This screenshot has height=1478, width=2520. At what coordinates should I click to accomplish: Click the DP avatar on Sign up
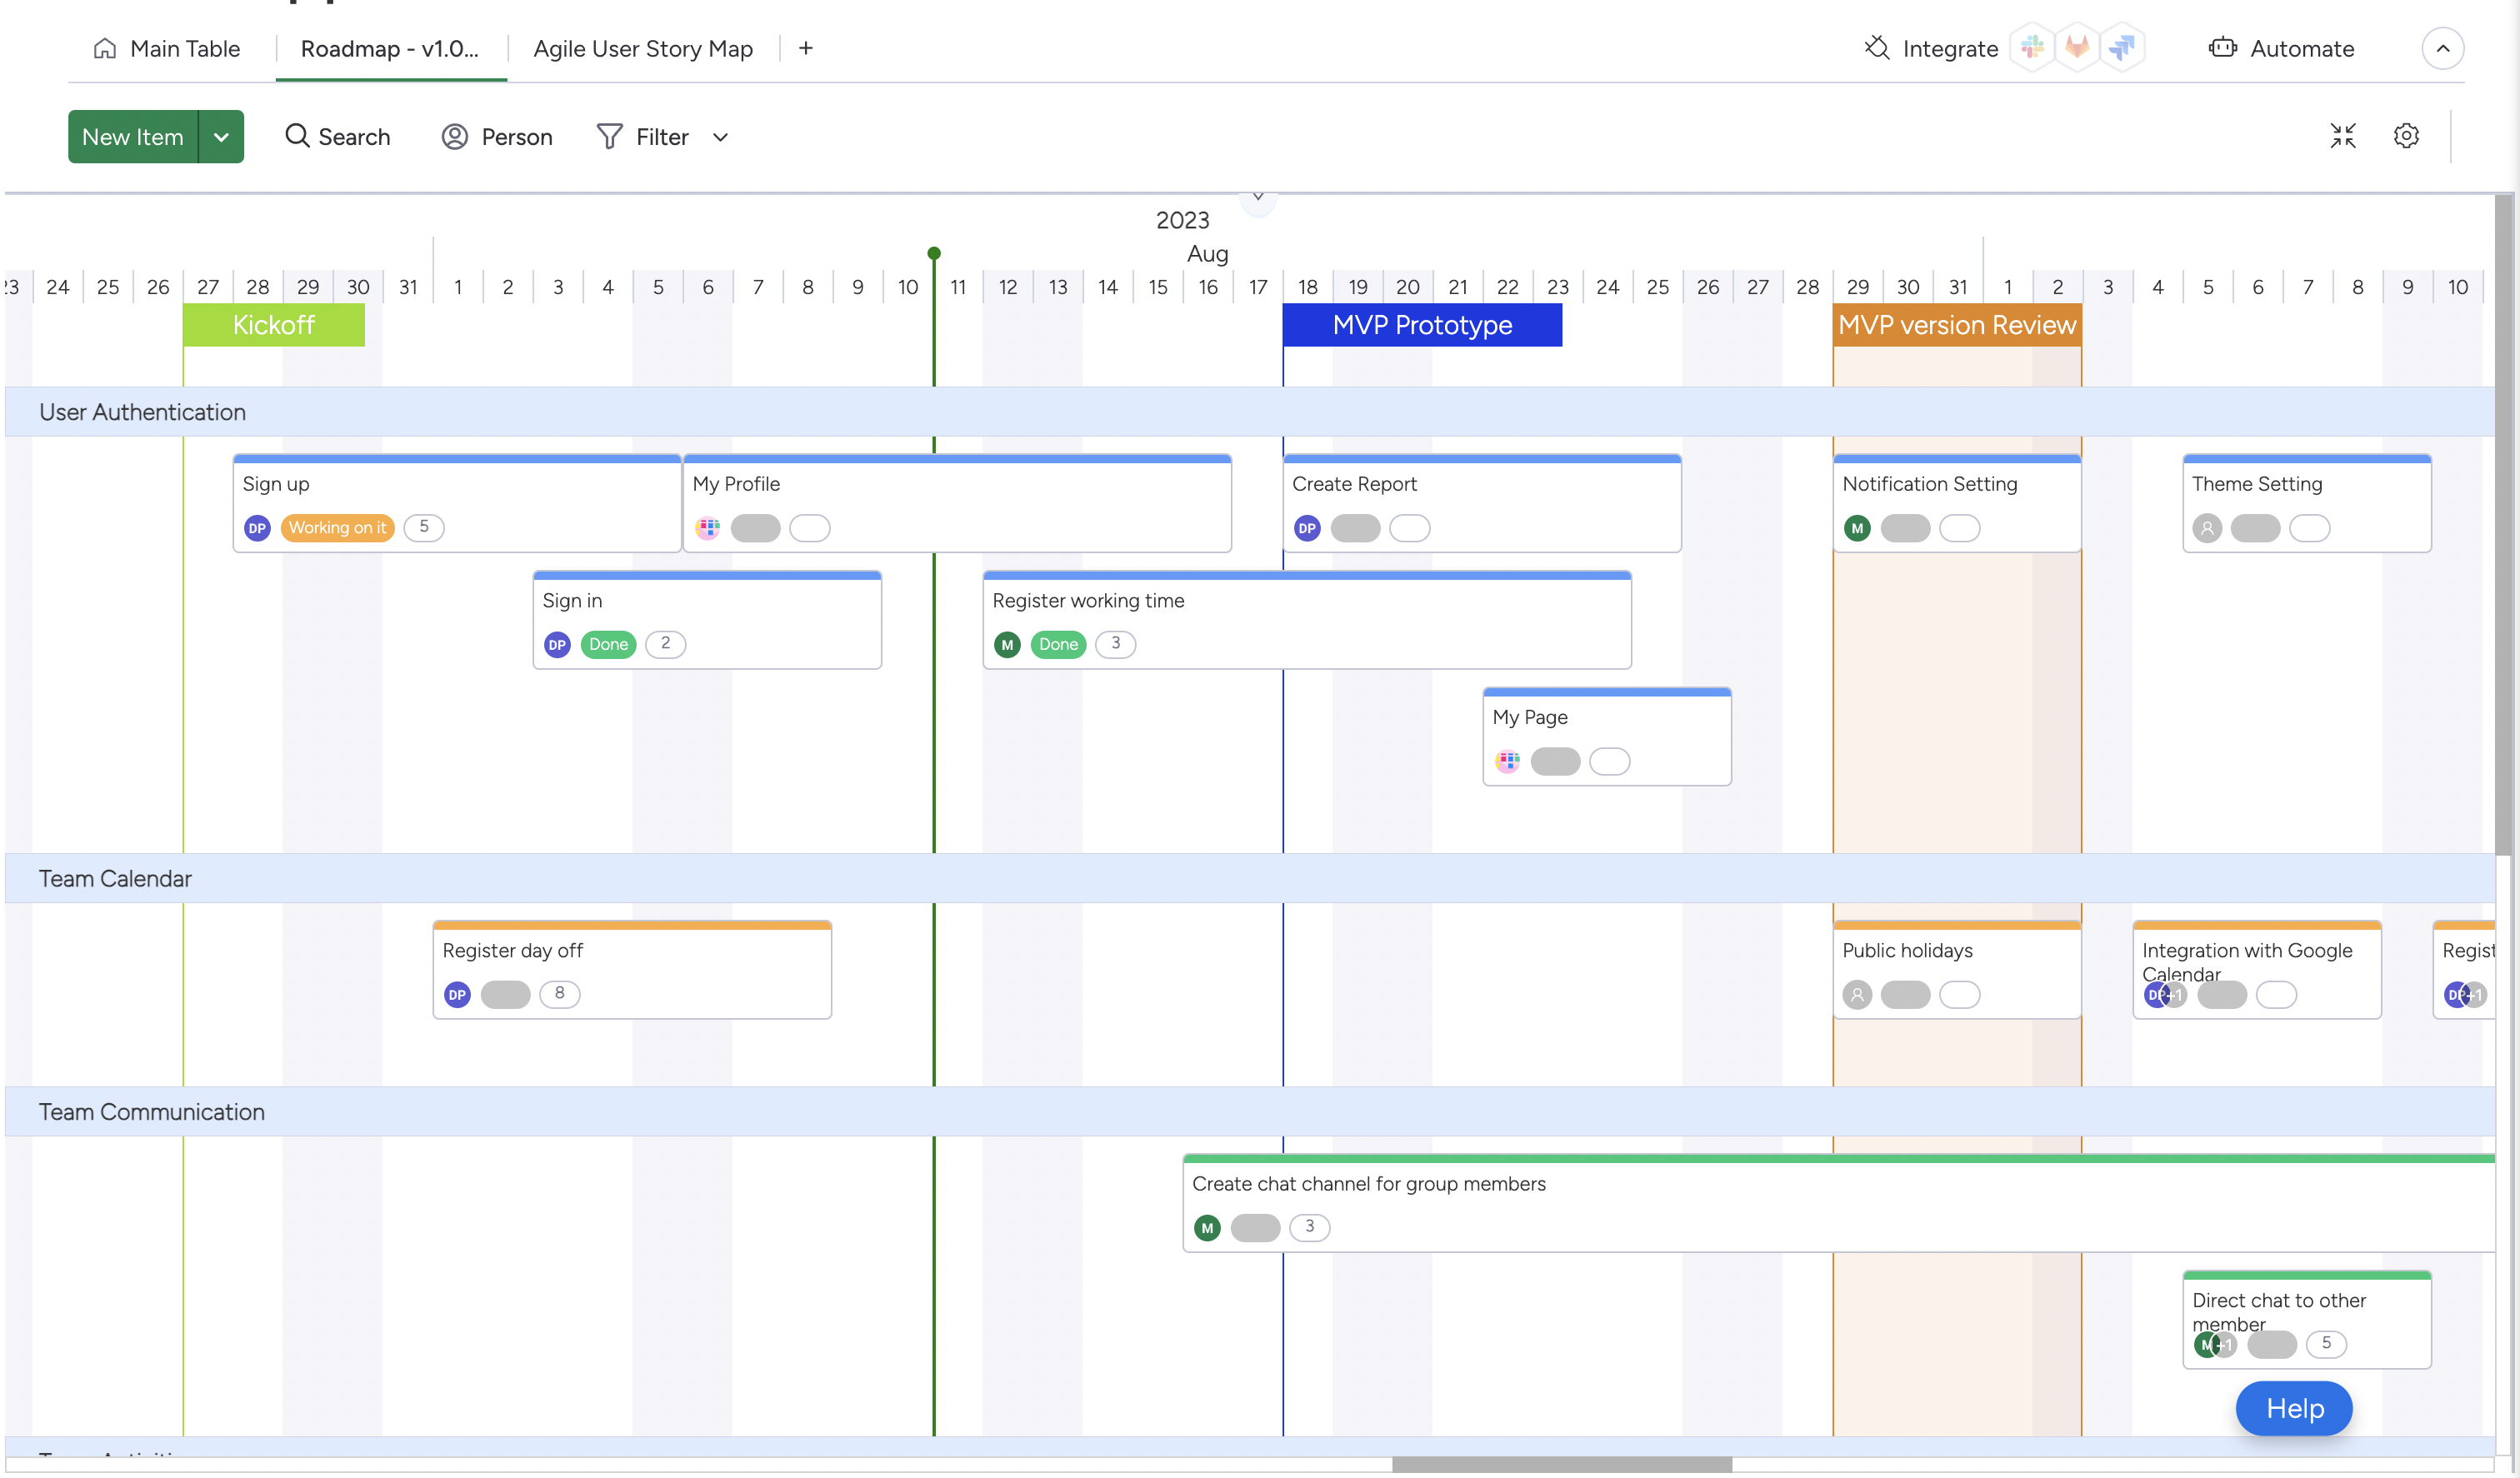tap(257, 528)
